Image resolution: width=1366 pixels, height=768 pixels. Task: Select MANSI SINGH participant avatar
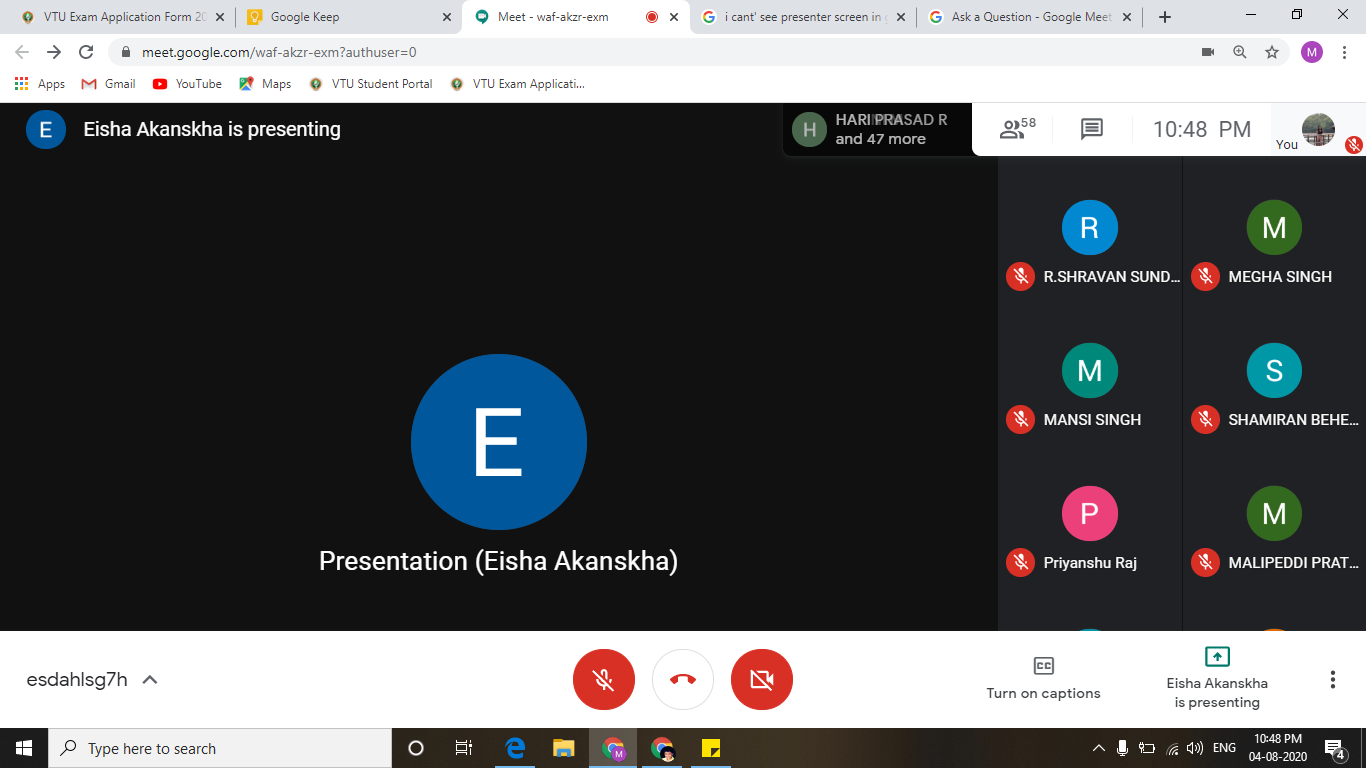(x=1089, y=371)
